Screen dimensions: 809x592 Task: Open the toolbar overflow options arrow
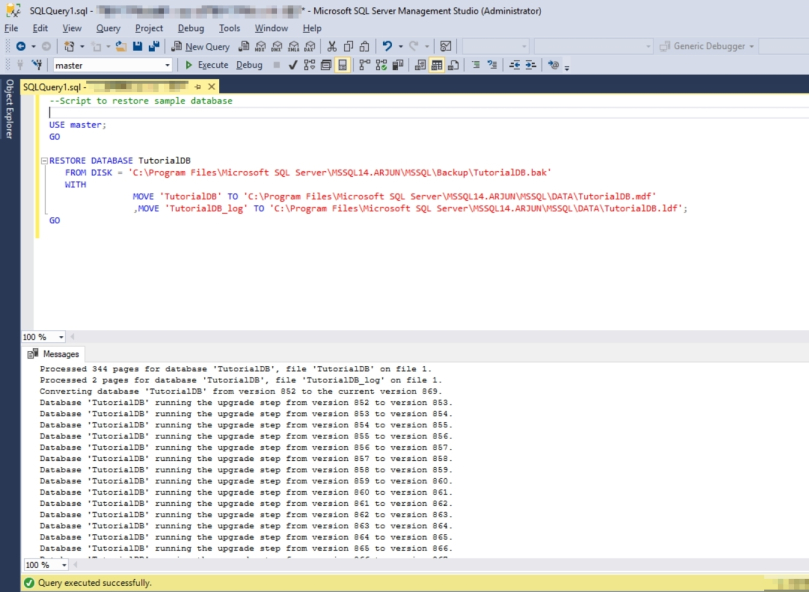(567, 68)
